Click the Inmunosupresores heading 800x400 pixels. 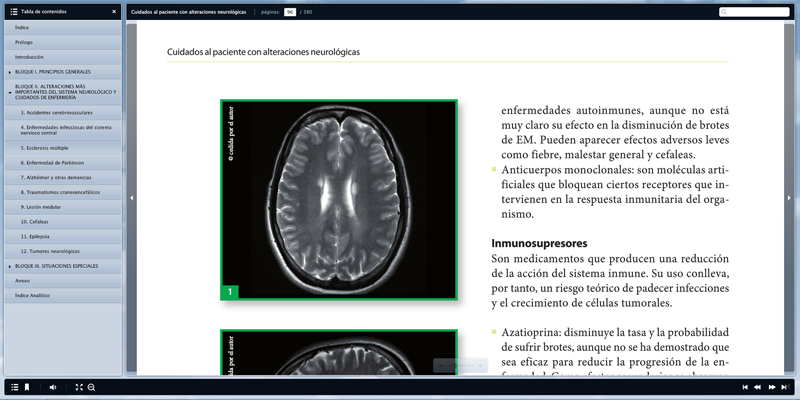pyautogui.click(x=539, y=243)
